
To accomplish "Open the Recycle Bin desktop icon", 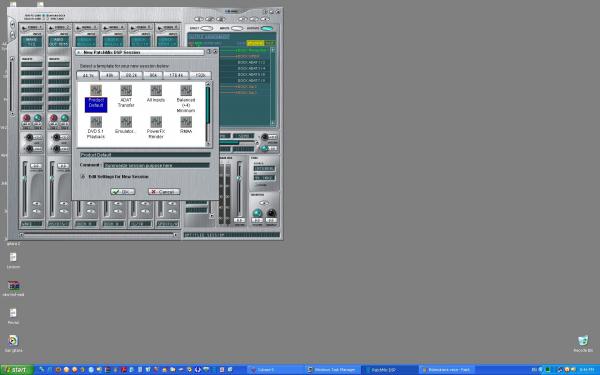I will (x=583, y=343).
